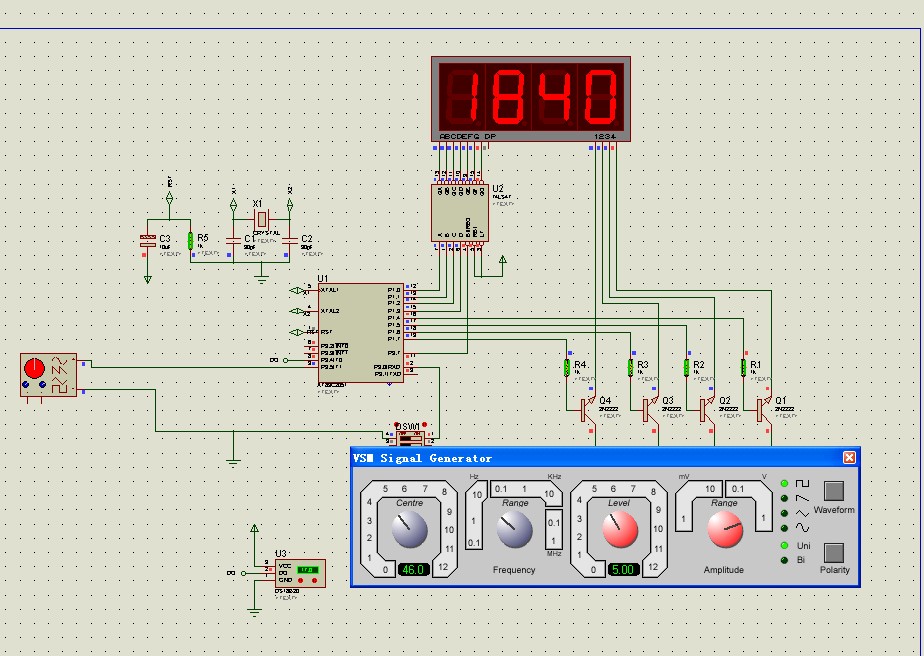Toggle the DSW1 DIP switch
This screenshot has width=924, height=656.
click(x=409, y=436)
